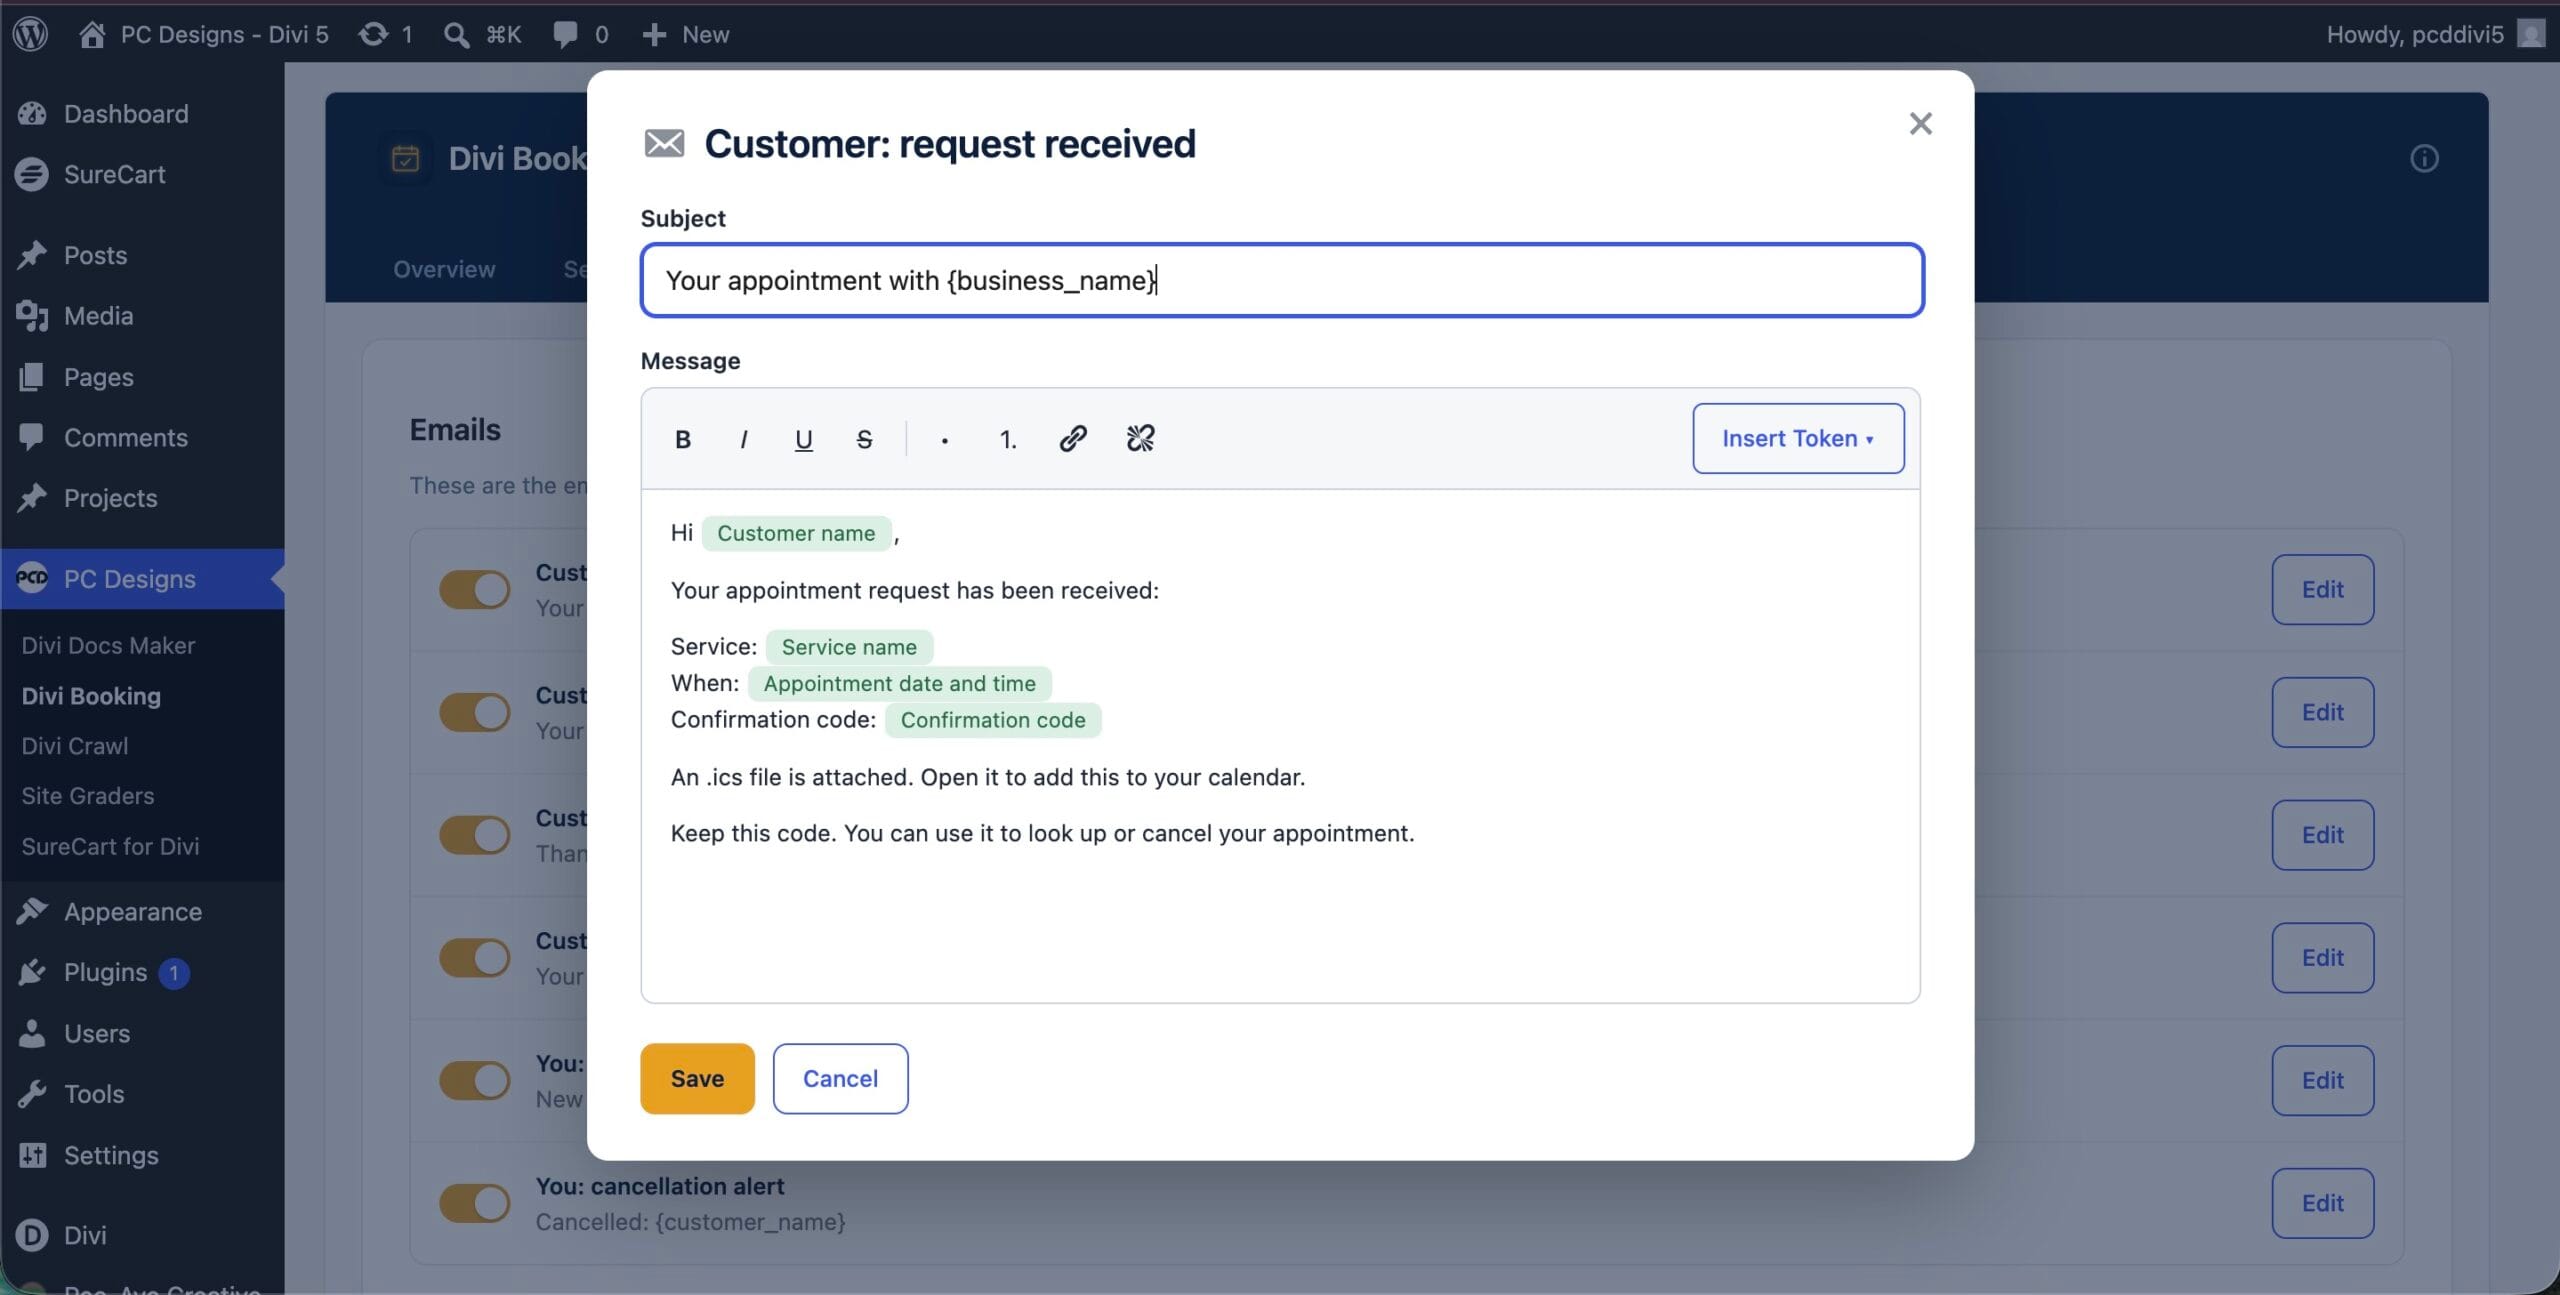Apply strikethrough formatting in editor

click(x=864, y=439)
